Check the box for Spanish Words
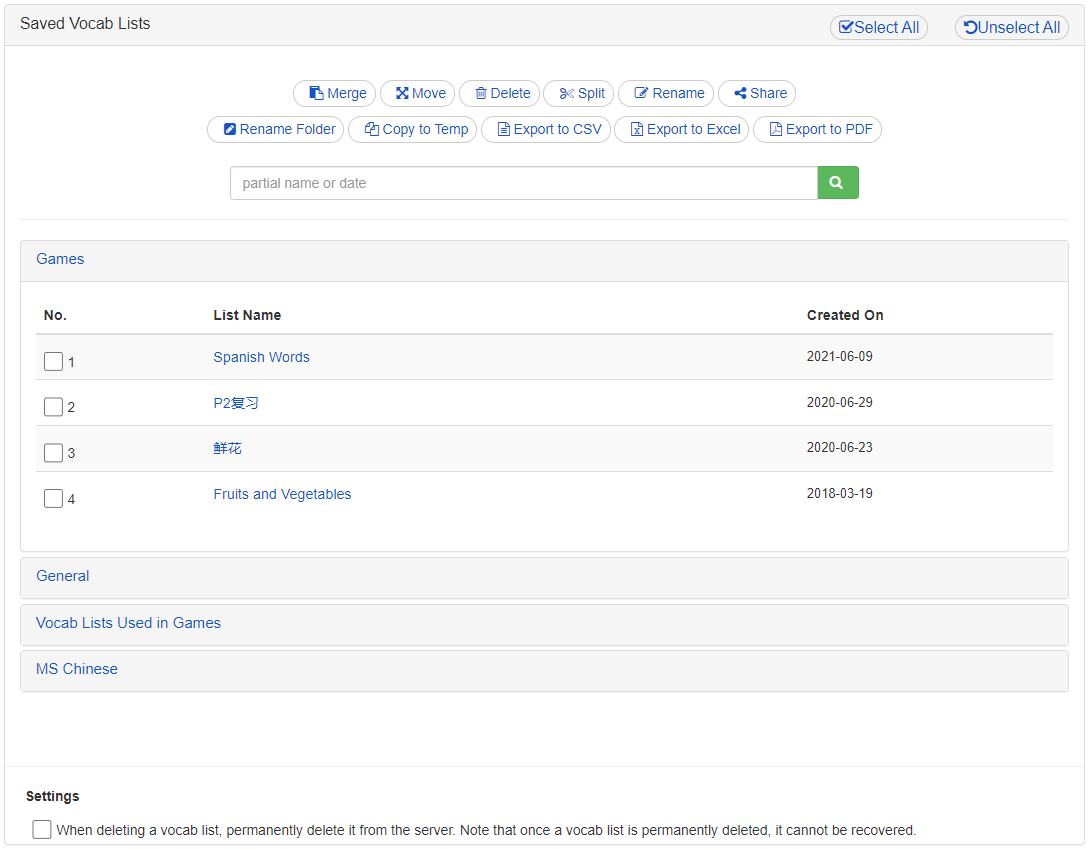The height and width of the screenshot is (849, 1088). point(54,361)
